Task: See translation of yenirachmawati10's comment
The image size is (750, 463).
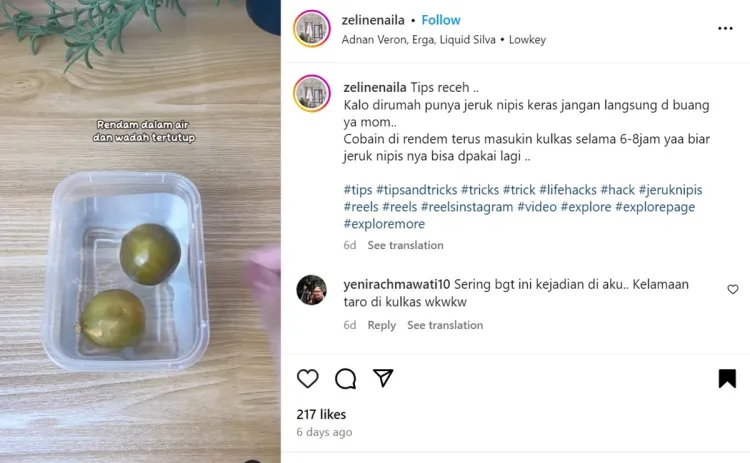Action: [445, 325]
